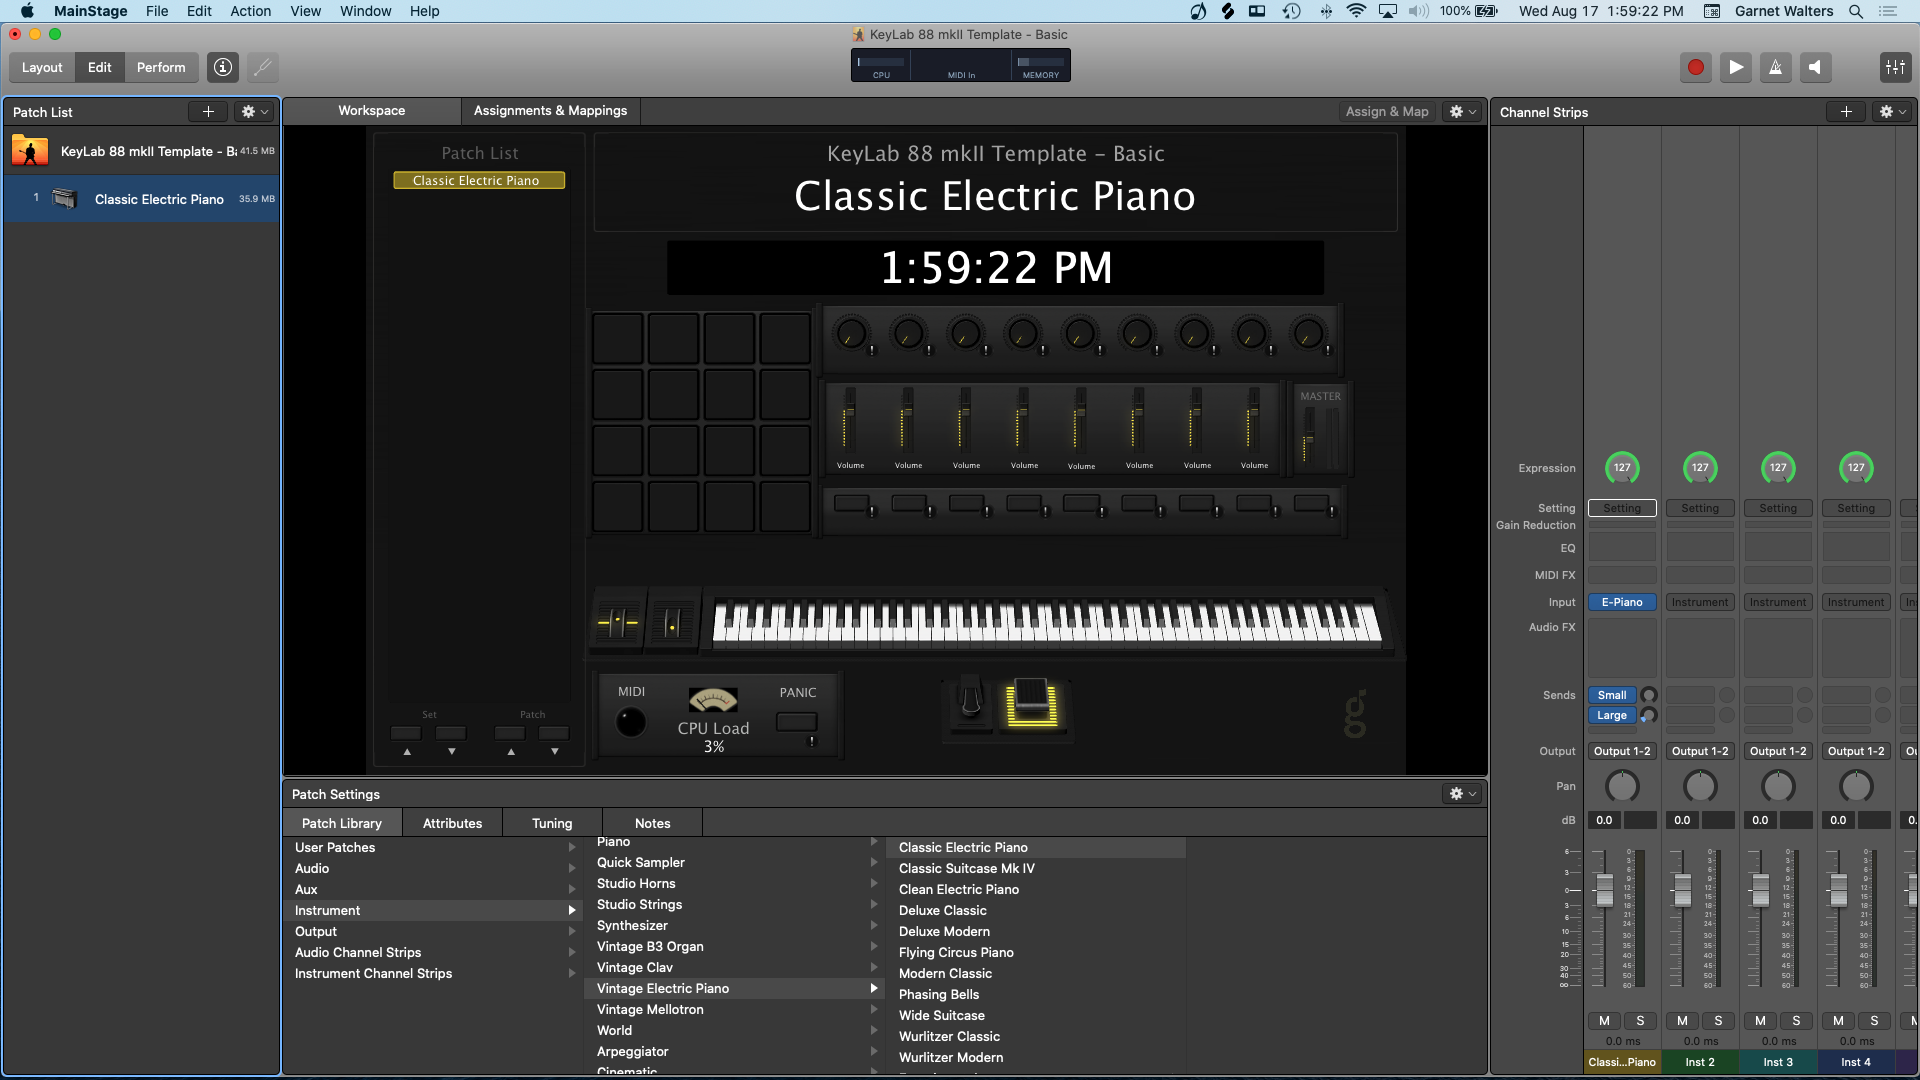
Task: Switch to Perform mode
Action: tap(161, 67)
